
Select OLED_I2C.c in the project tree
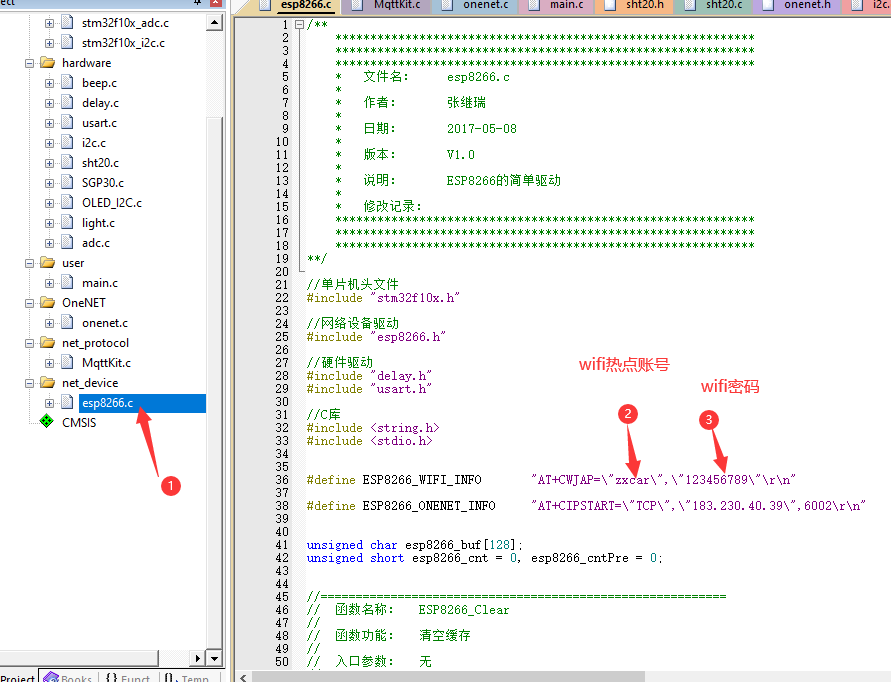click(112, 203)
